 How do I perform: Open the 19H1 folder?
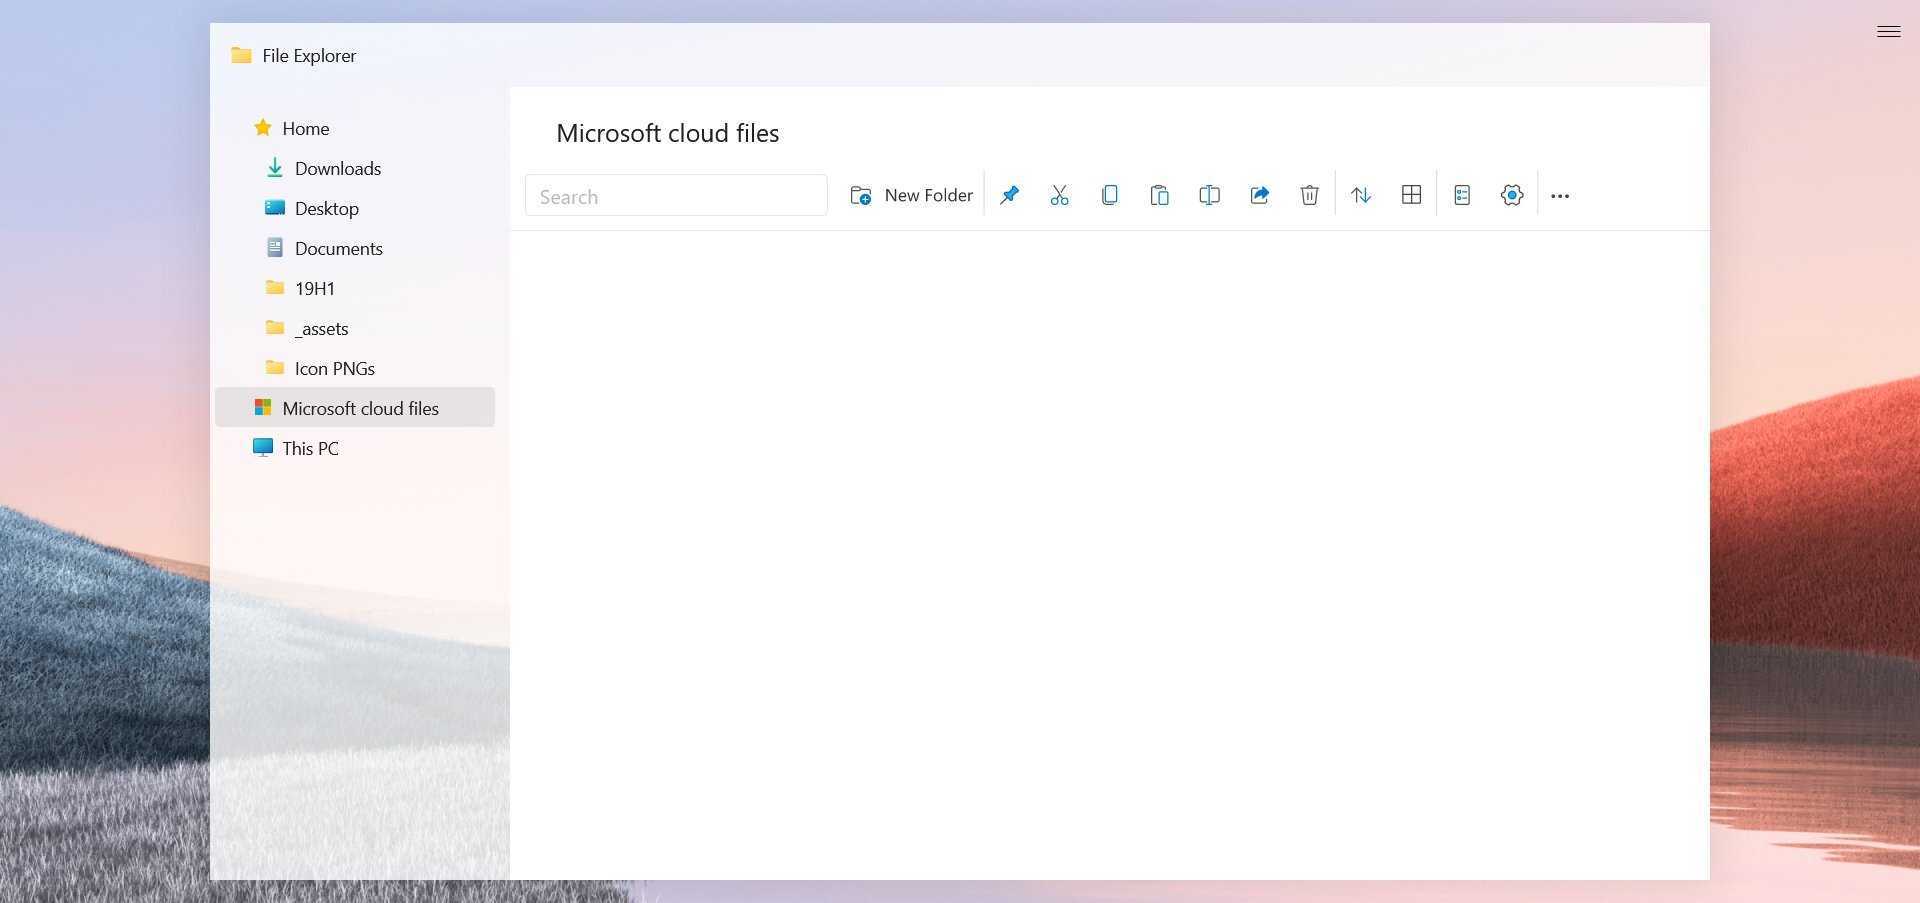355,288
